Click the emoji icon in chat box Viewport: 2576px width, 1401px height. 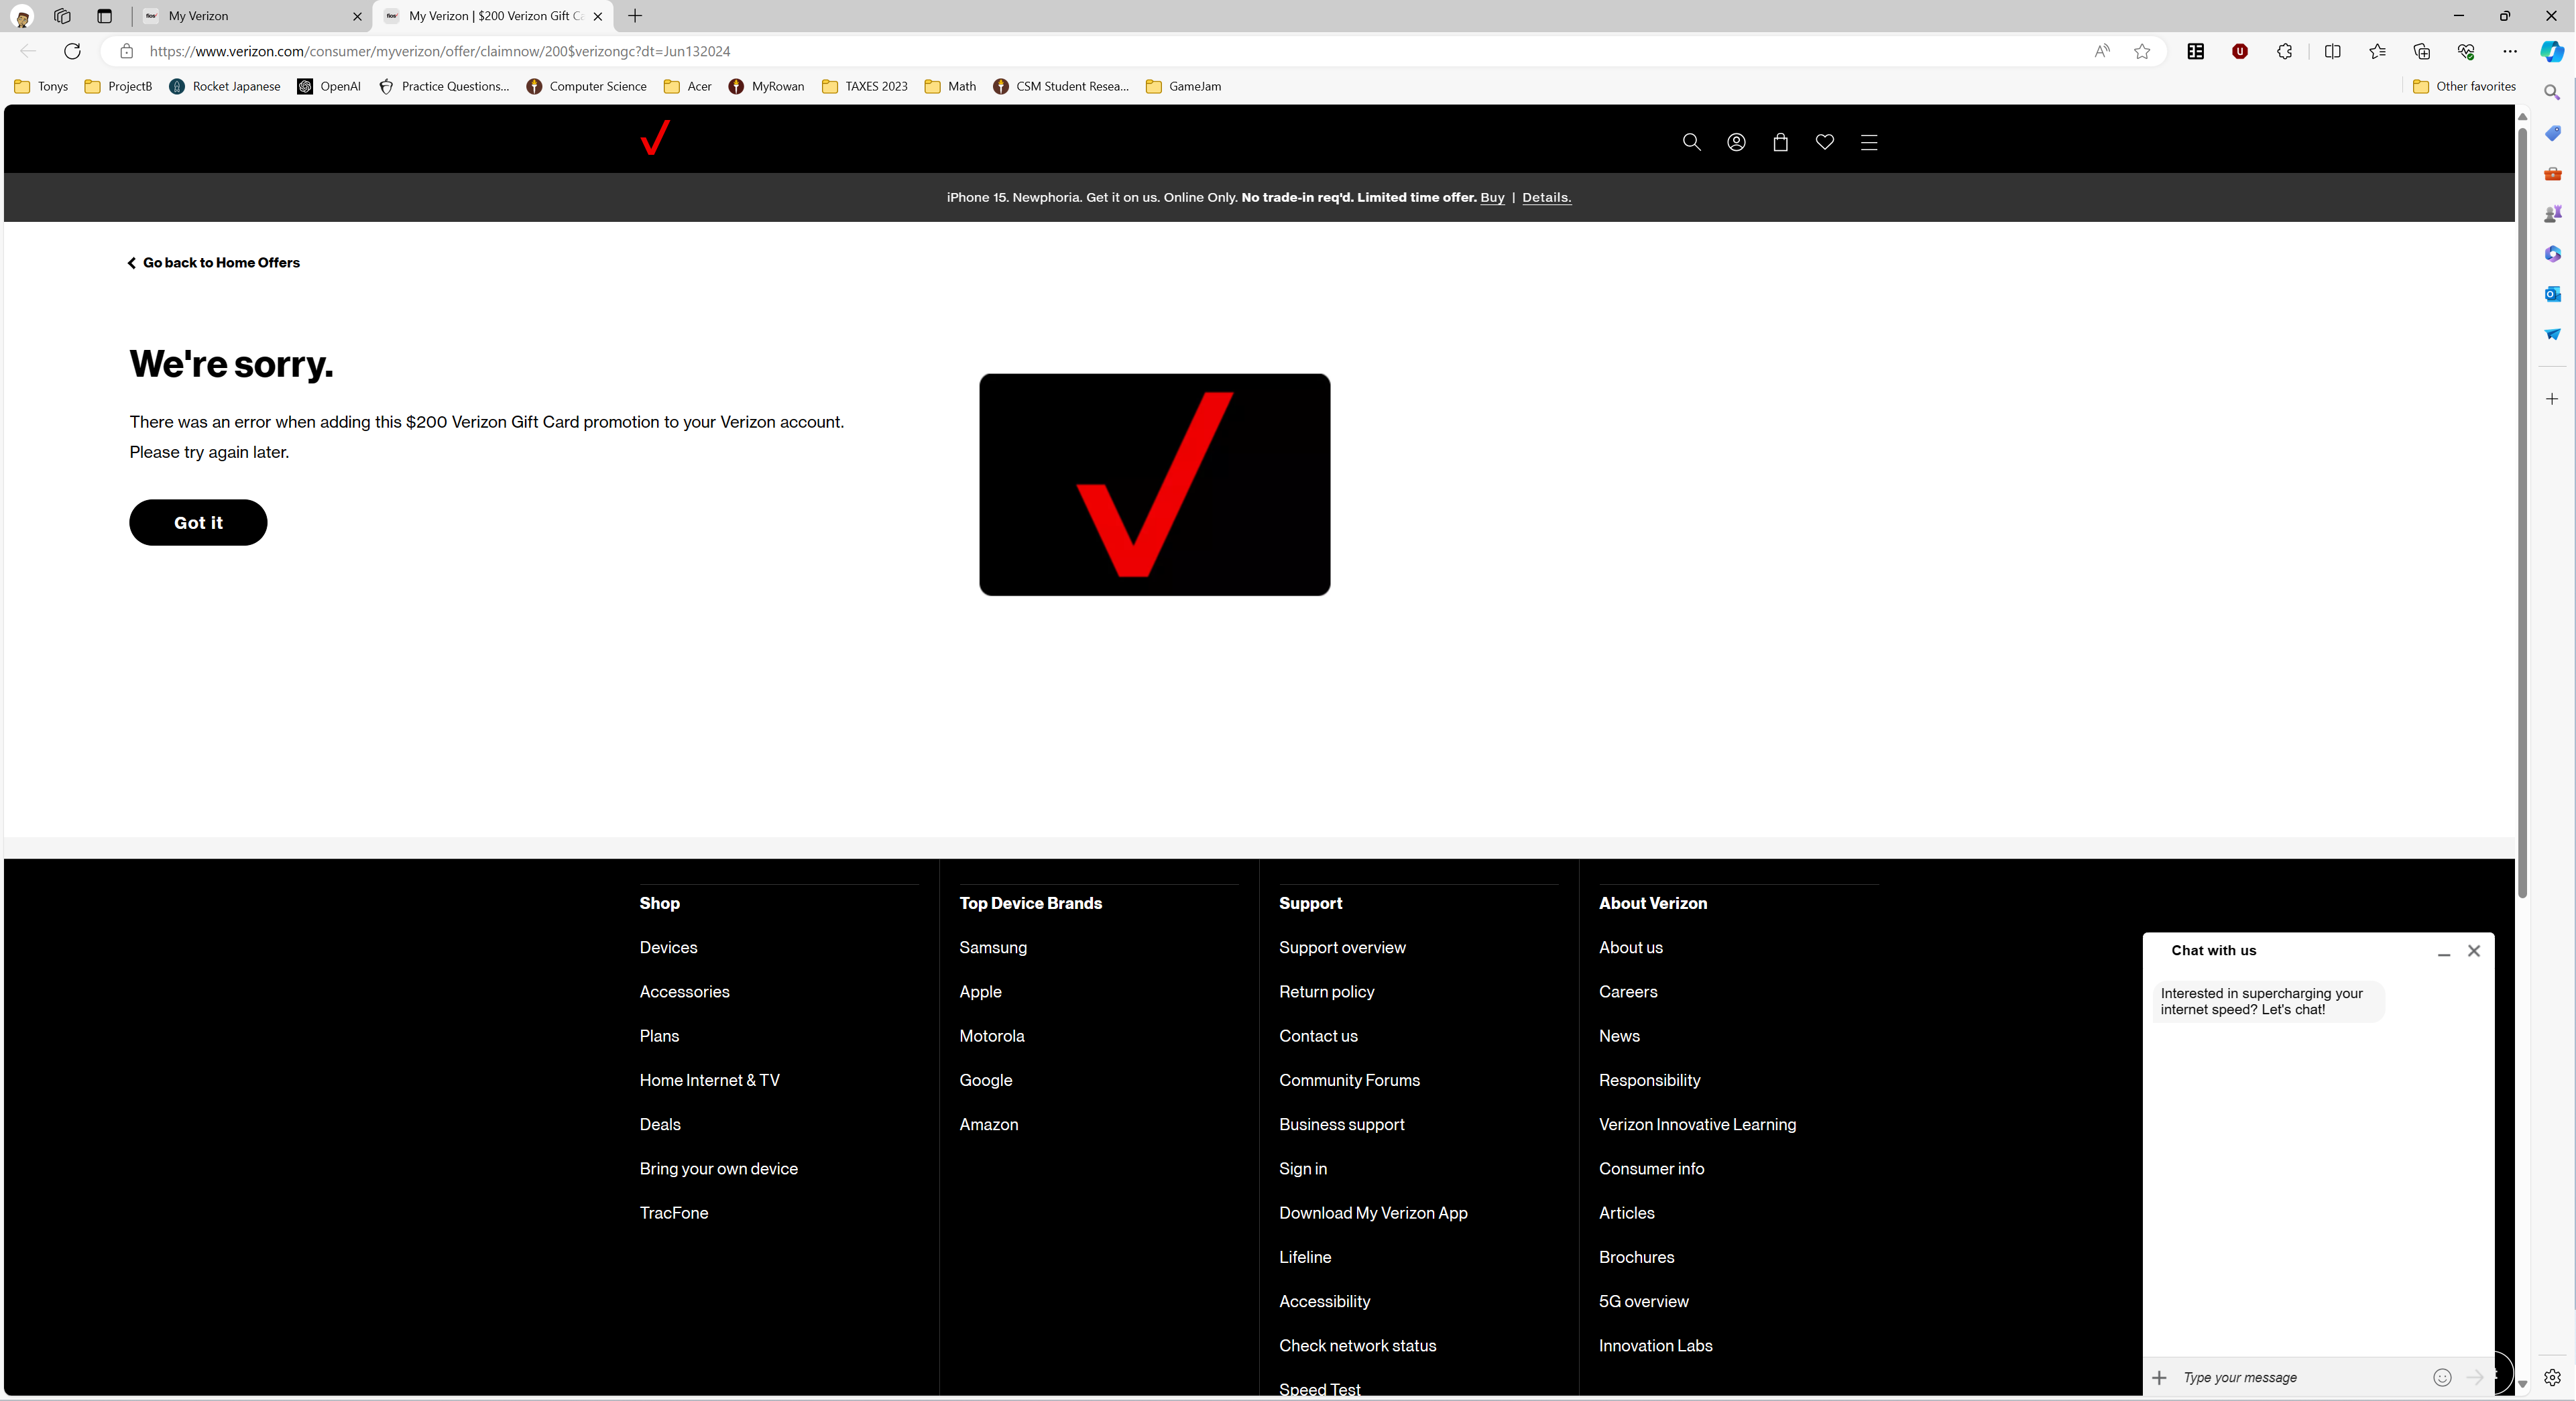pyautogui.click(x=2441, y=1377)
